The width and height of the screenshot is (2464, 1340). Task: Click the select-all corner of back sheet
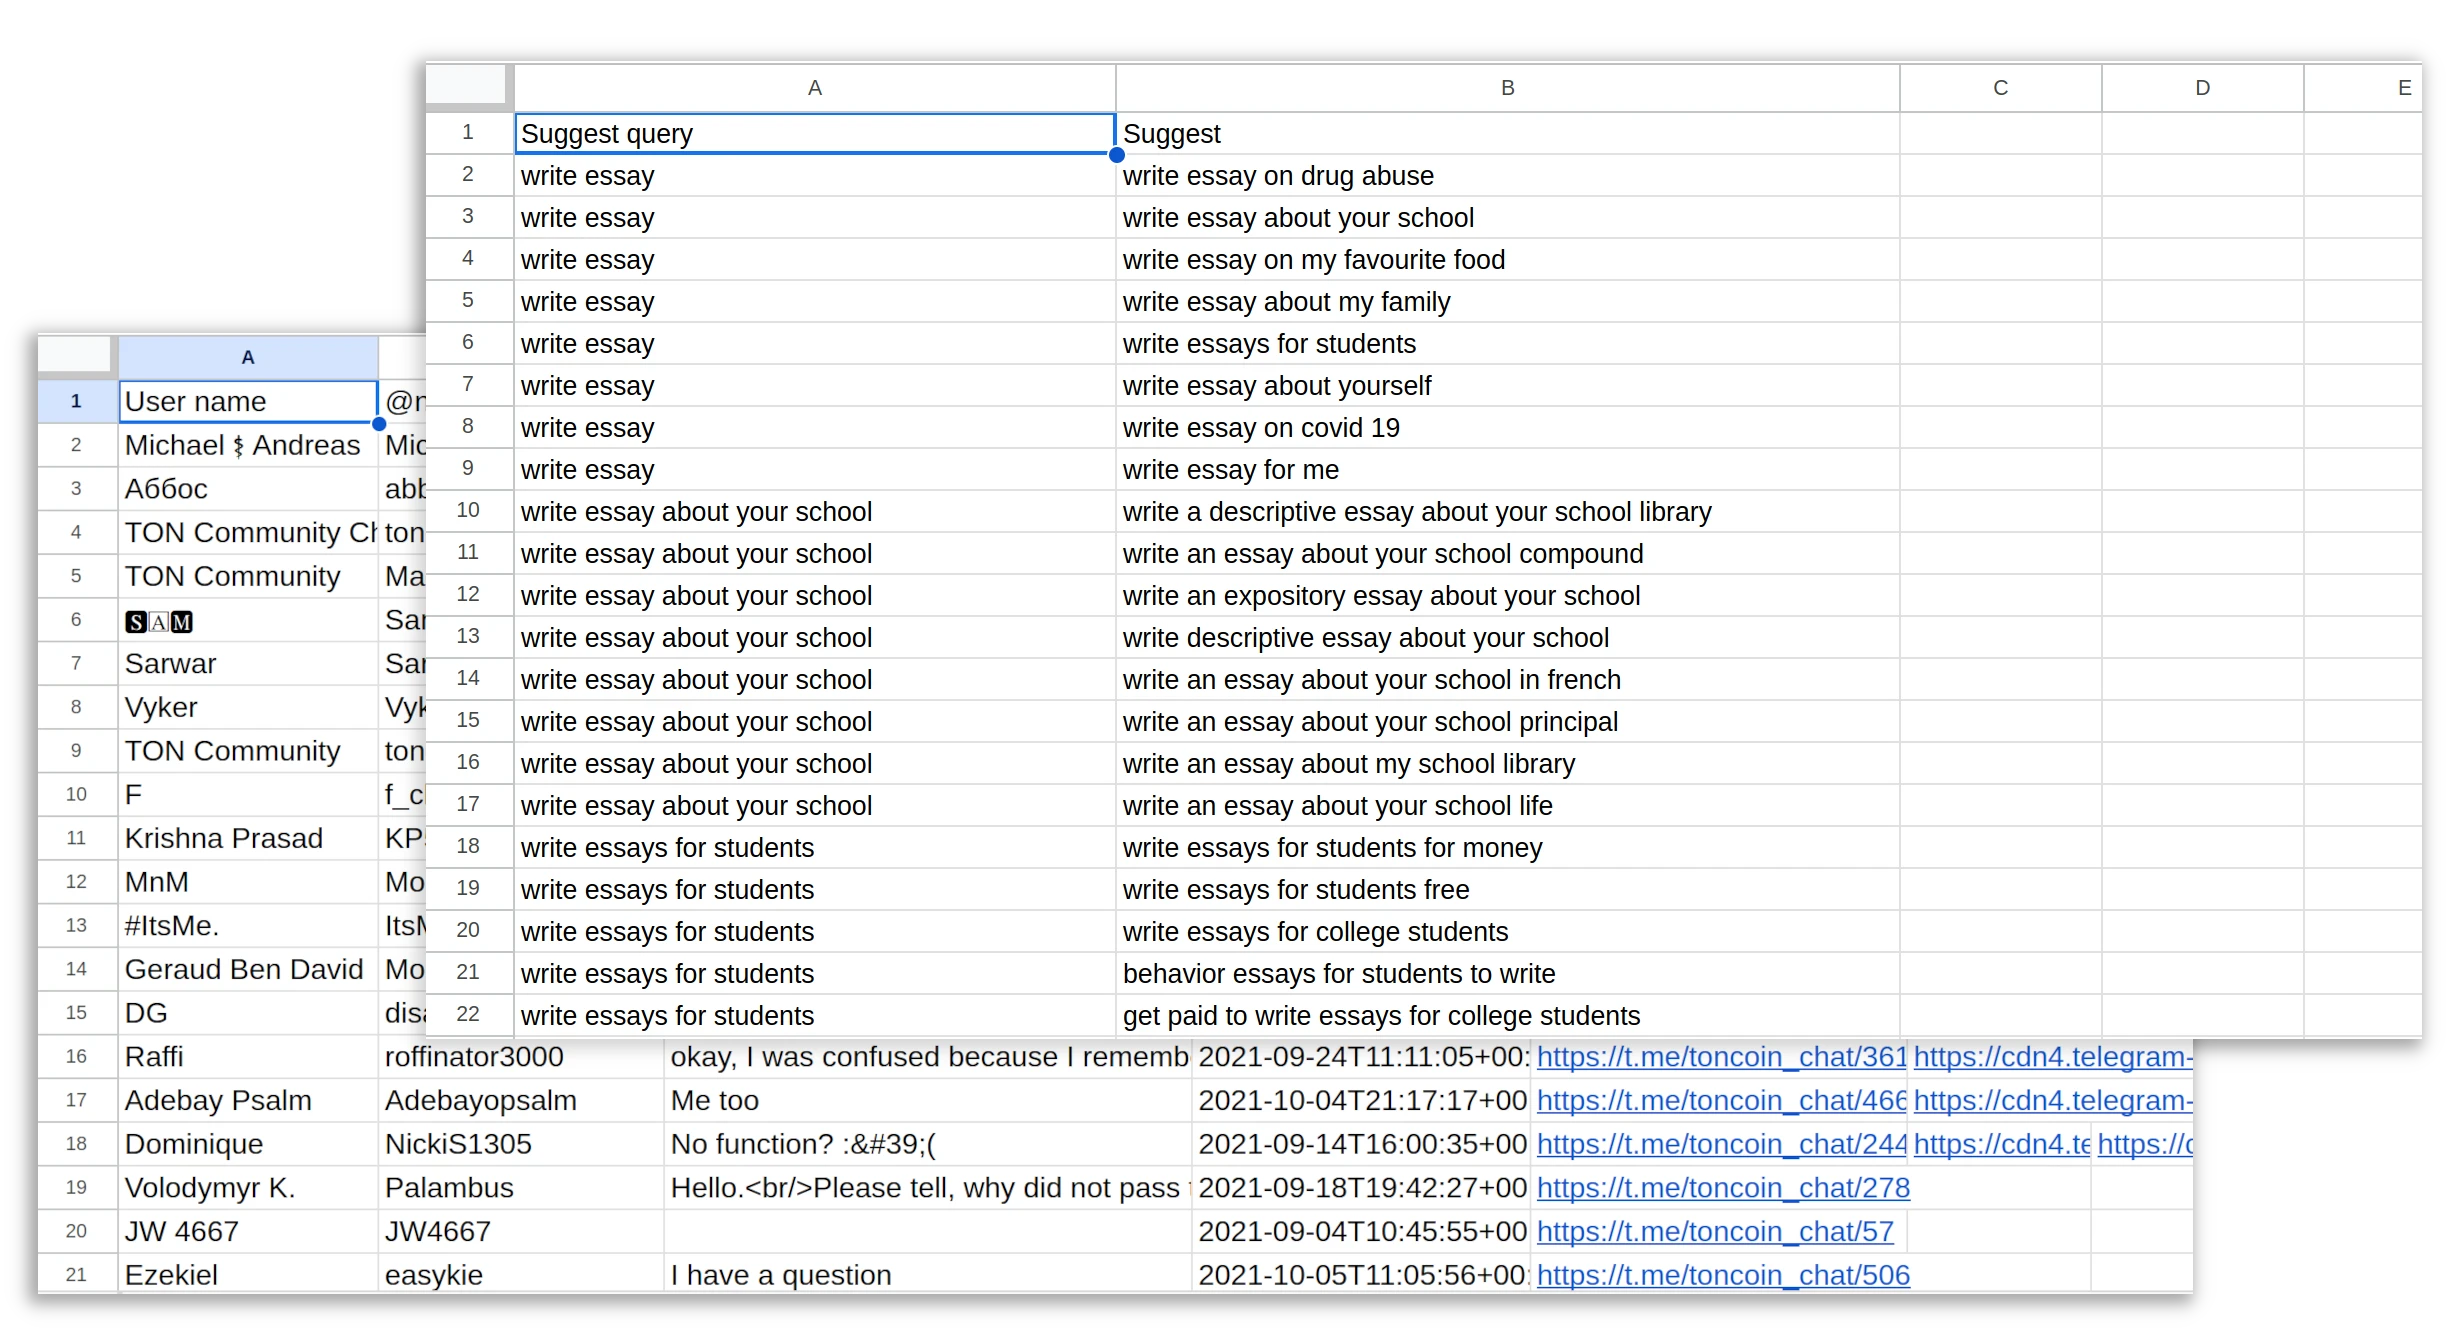tap(75, 355)
